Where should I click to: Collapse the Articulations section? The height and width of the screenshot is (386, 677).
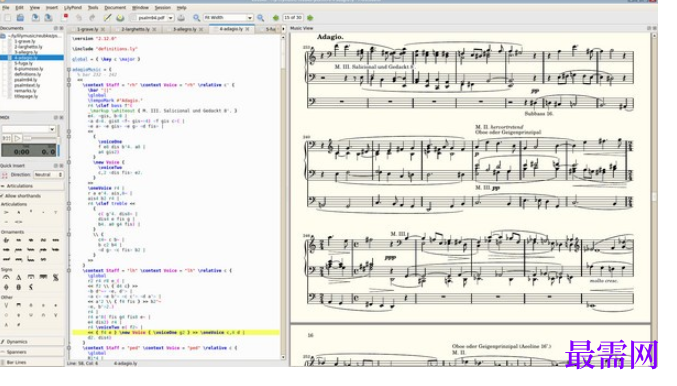coord(32,186)
